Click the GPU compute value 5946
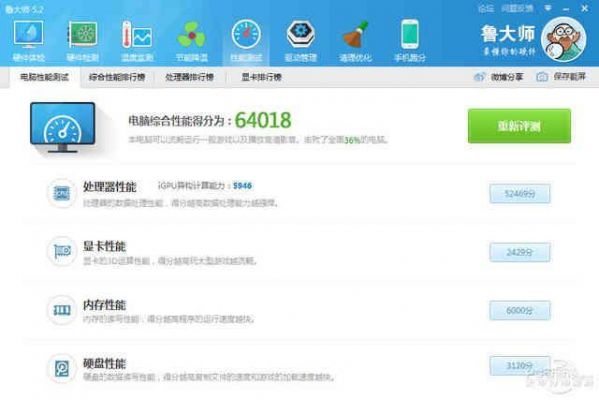 242,186
